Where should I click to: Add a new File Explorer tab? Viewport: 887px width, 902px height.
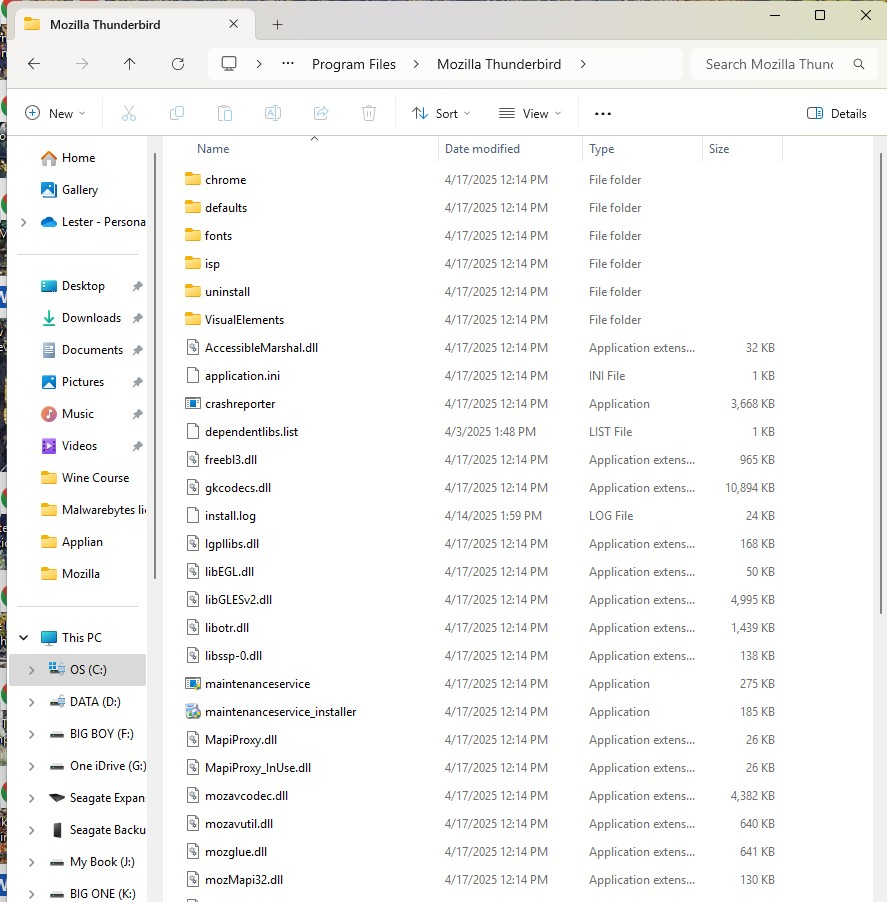tap(277, 24)
